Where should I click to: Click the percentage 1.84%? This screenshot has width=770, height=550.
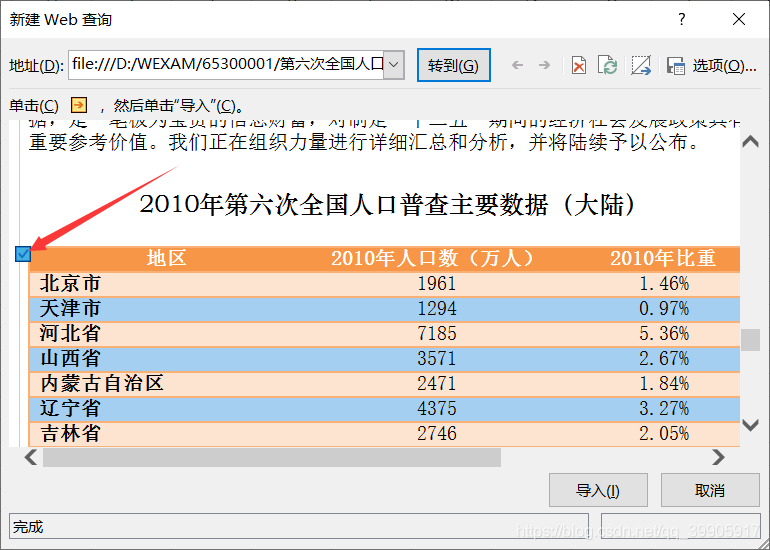click(x=664, y=384)
